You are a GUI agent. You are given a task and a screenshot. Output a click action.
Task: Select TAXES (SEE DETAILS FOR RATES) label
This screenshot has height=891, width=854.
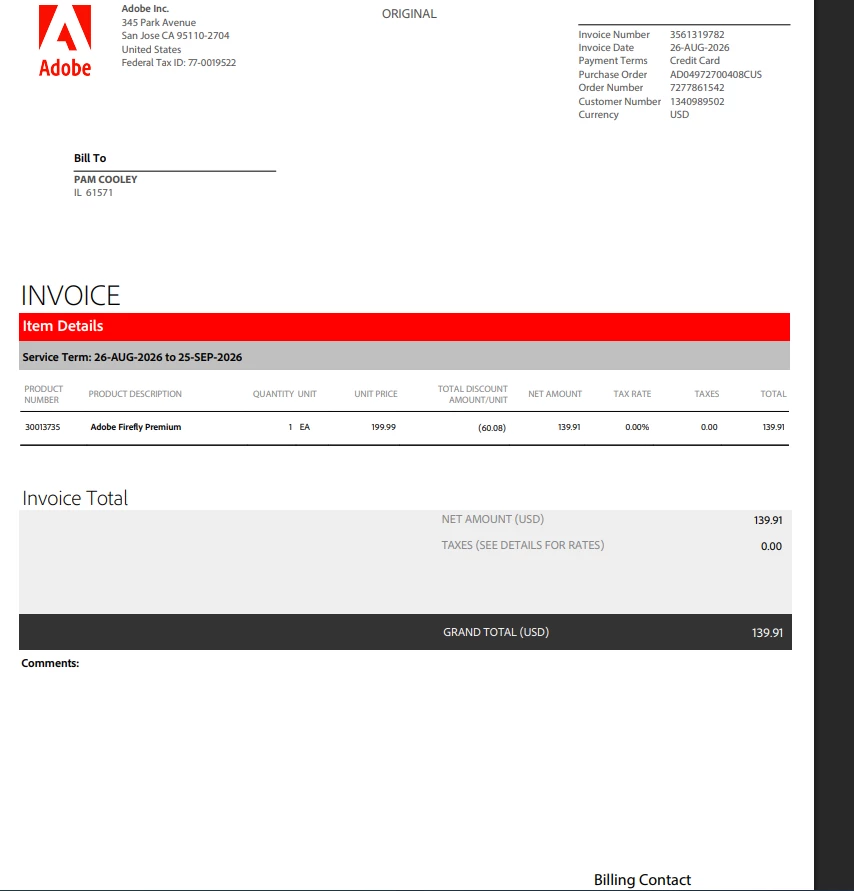pyautogui.click(x=523, y=546)
